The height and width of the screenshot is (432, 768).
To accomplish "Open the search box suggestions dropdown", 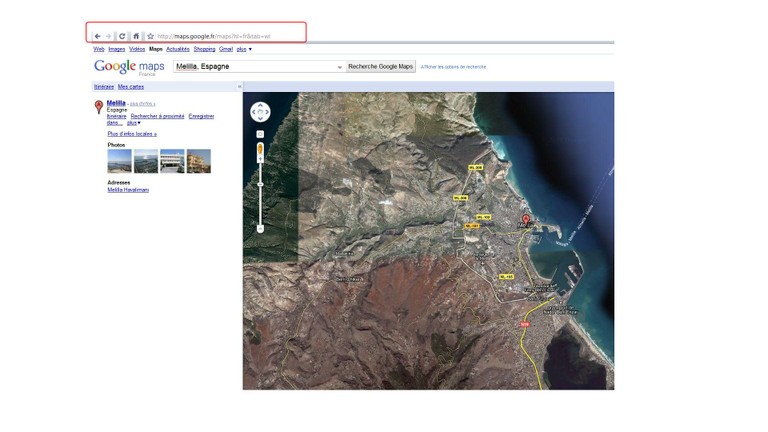I will 340,67.
